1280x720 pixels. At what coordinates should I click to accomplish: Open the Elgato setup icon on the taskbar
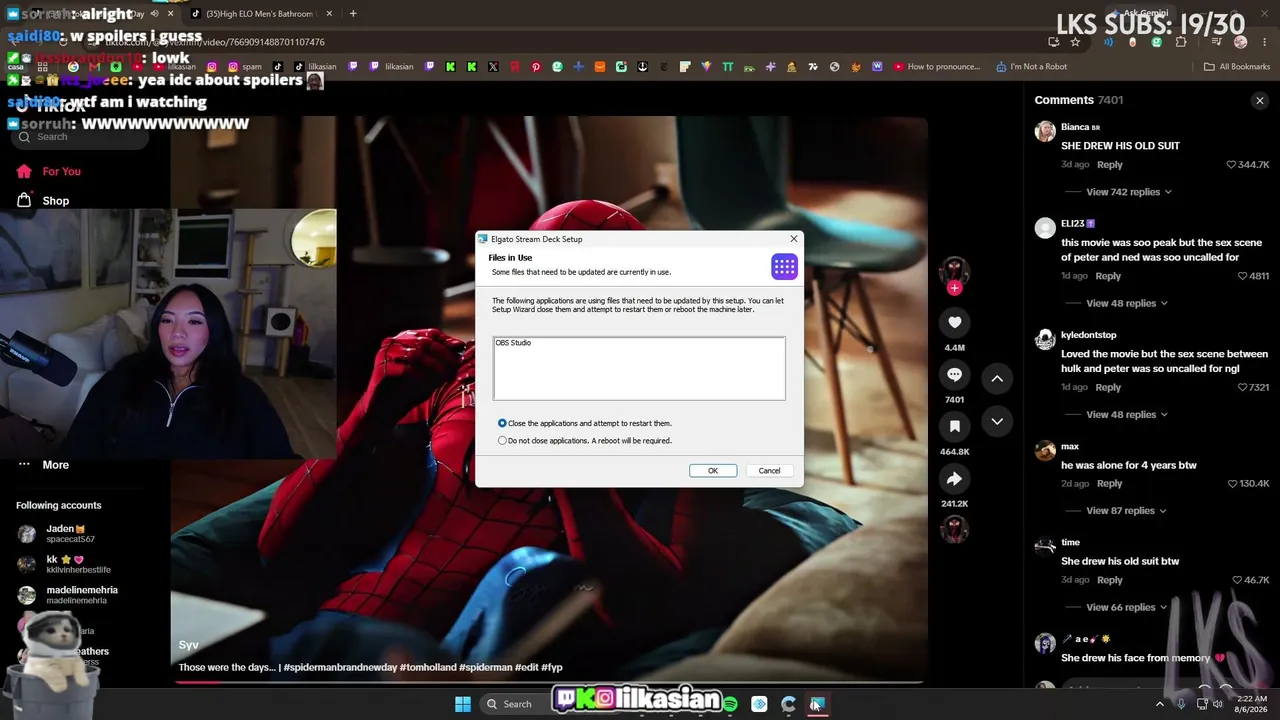(x=817, y=704)
